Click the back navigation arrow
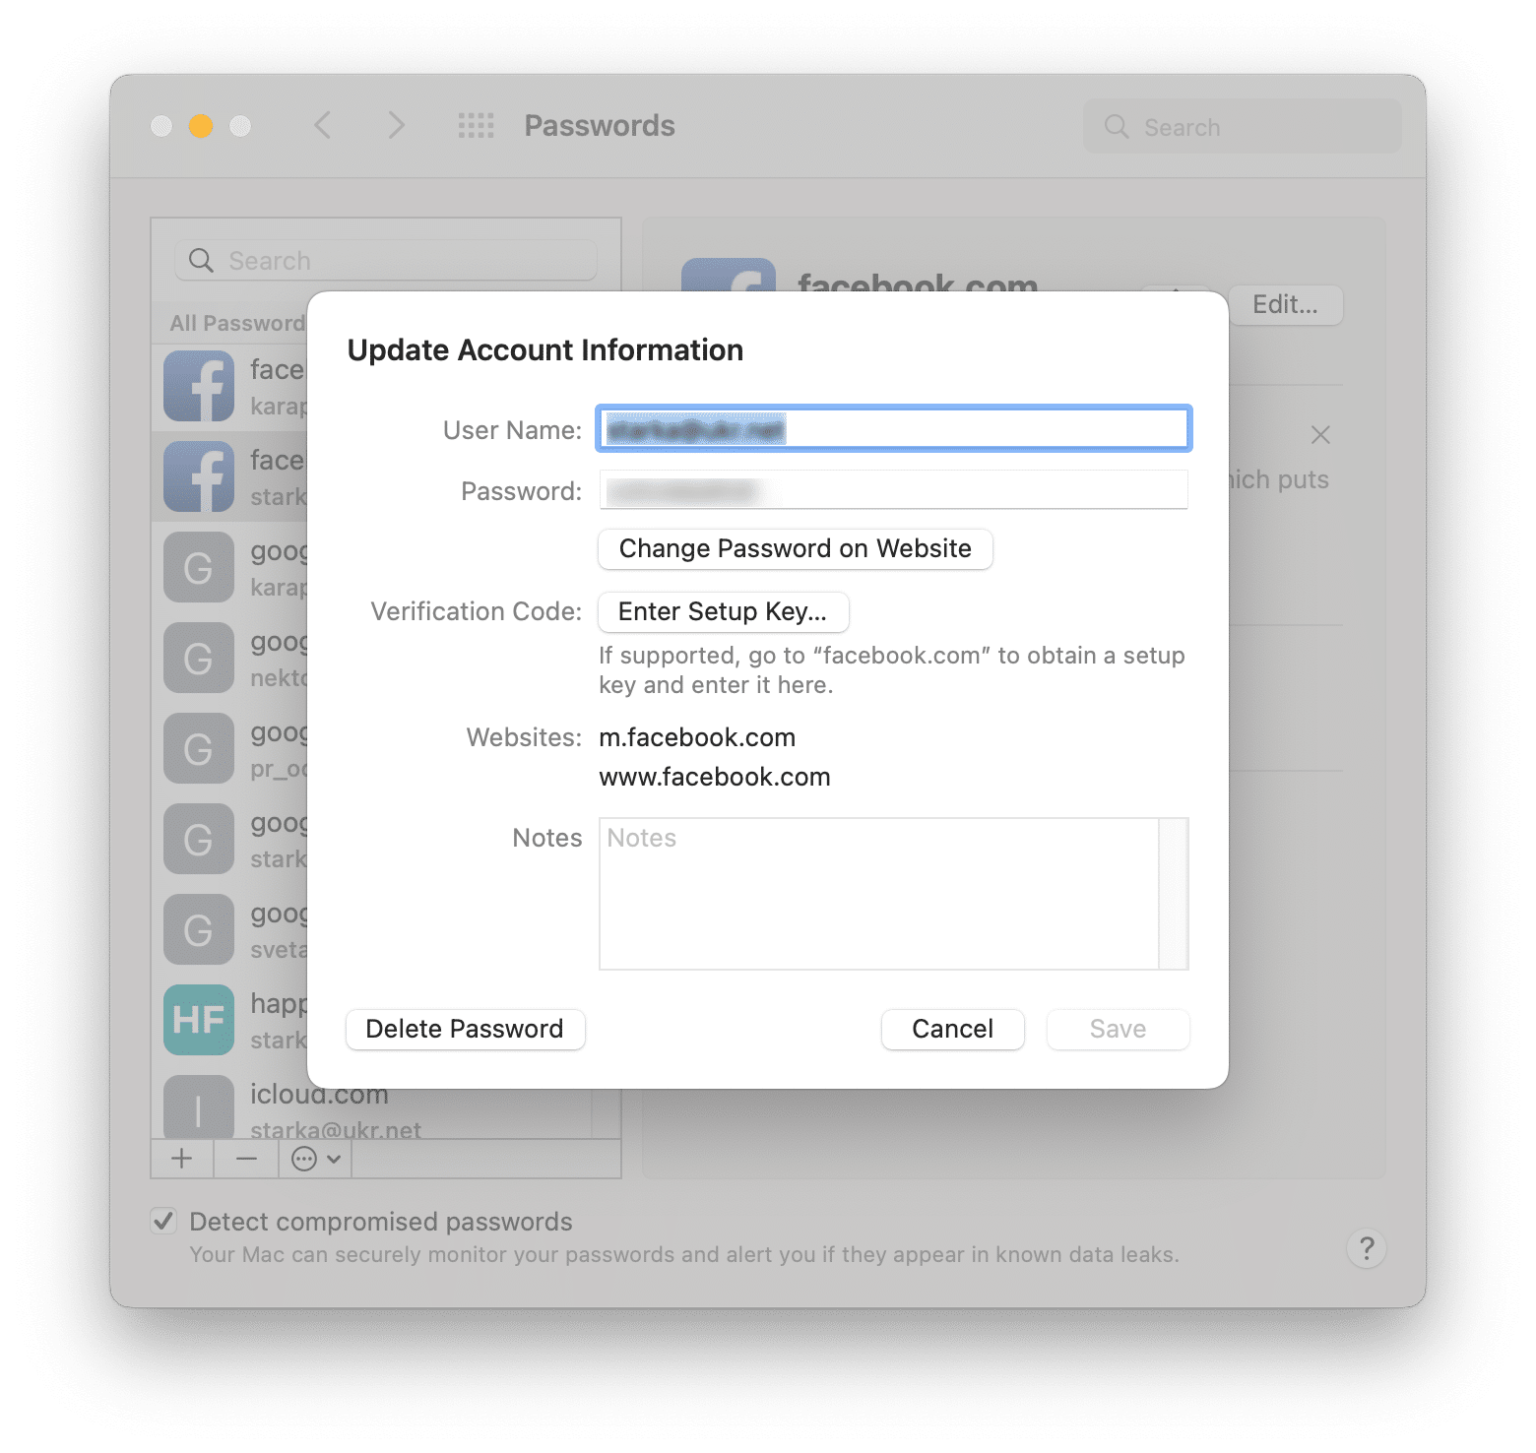 coord(322,125)
